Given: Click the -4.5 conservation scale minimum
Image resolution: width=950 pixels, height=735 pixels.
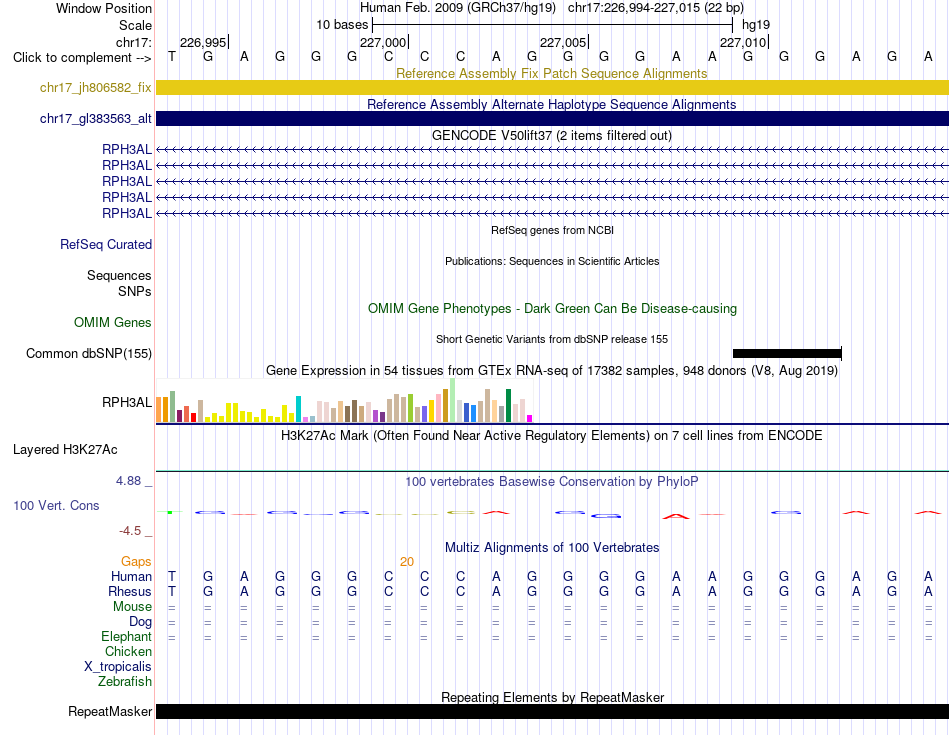Looking at the screenshot, I should (x=130, y=531).
